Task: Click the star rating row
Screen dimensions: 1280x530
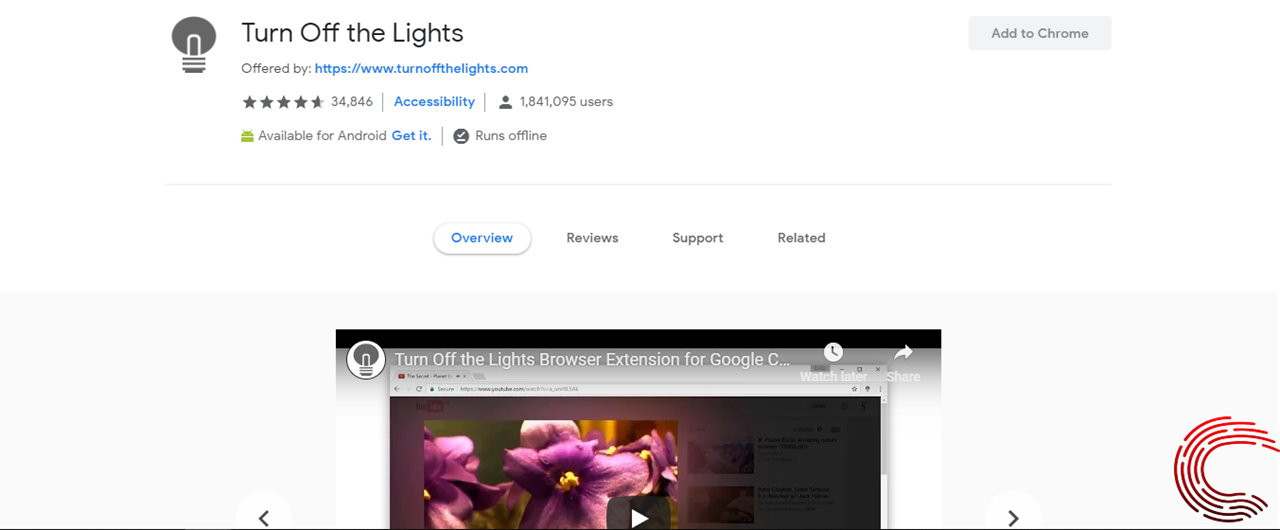Action: click(x=283, y=102)
